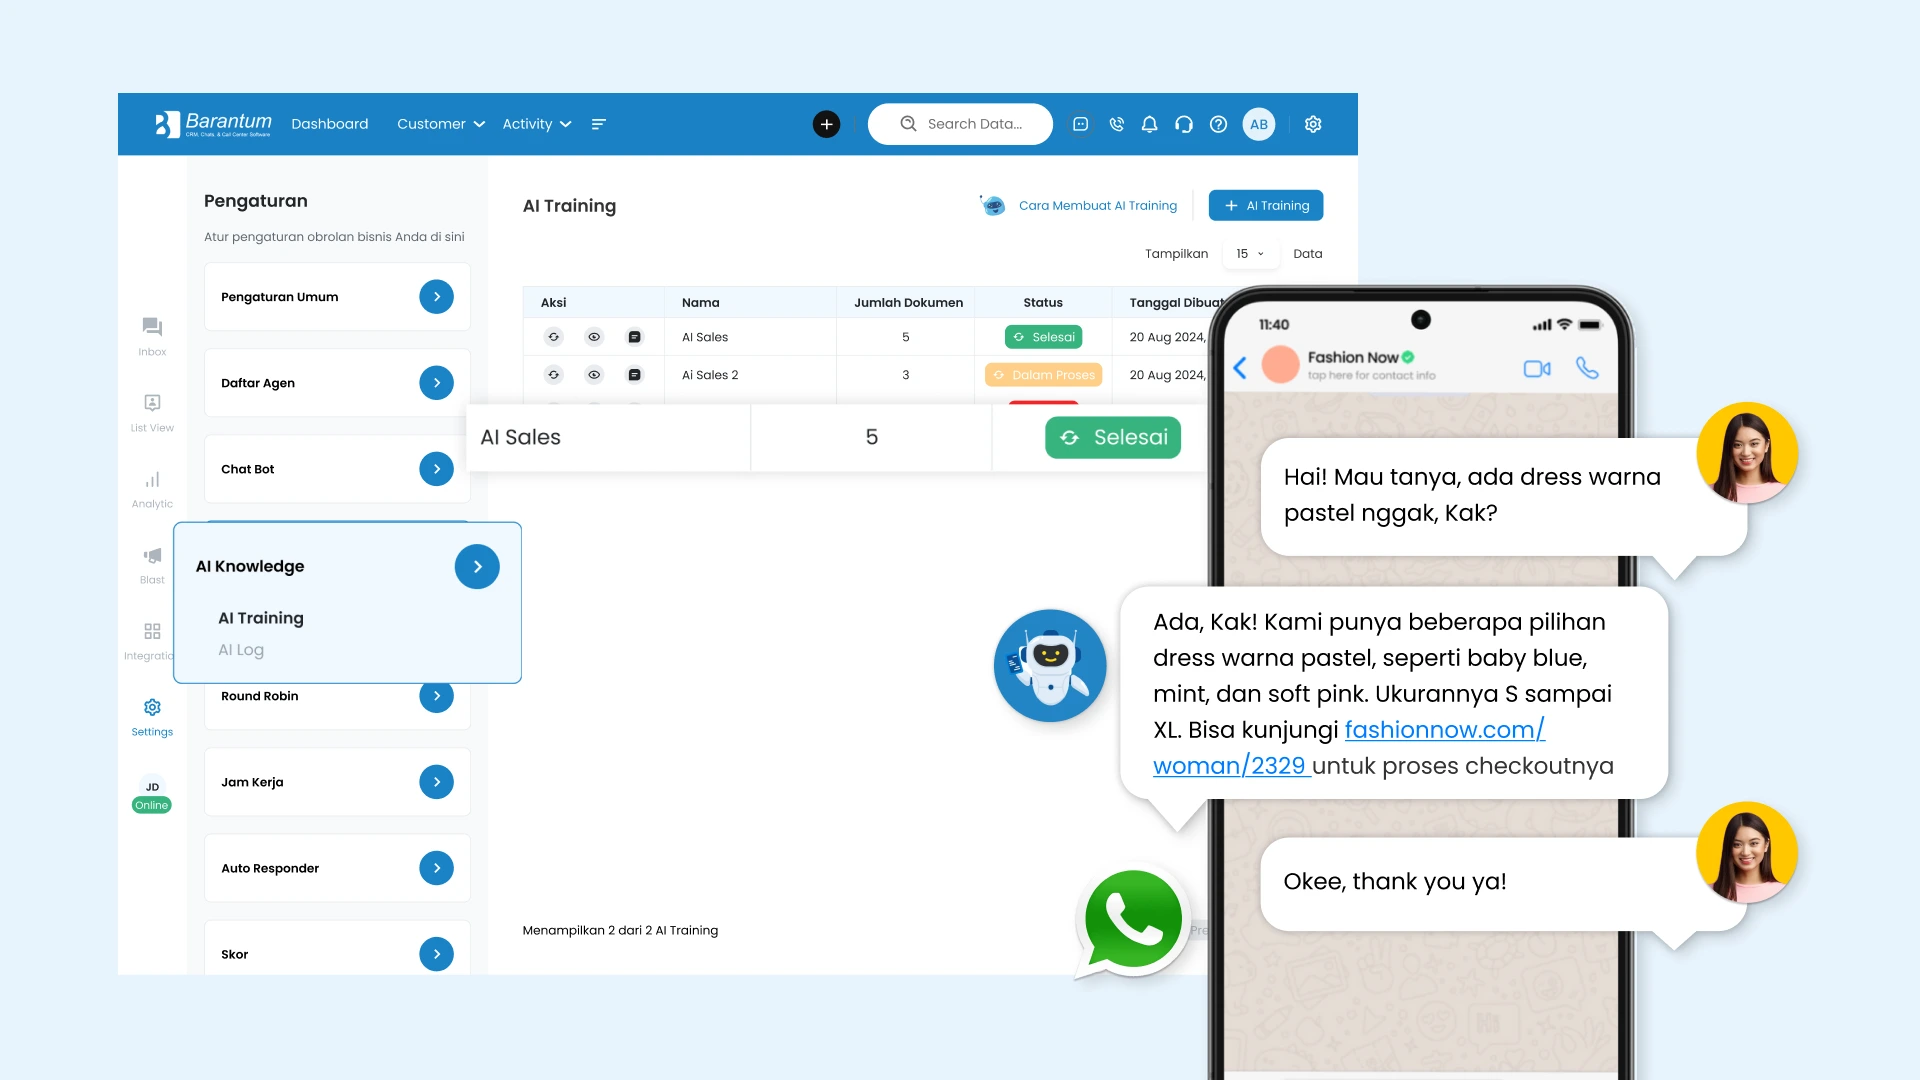Click the headset/call center icon in header
Image resolution: width=1920 pixels, height=1080 pixels.
[1183, 124]
